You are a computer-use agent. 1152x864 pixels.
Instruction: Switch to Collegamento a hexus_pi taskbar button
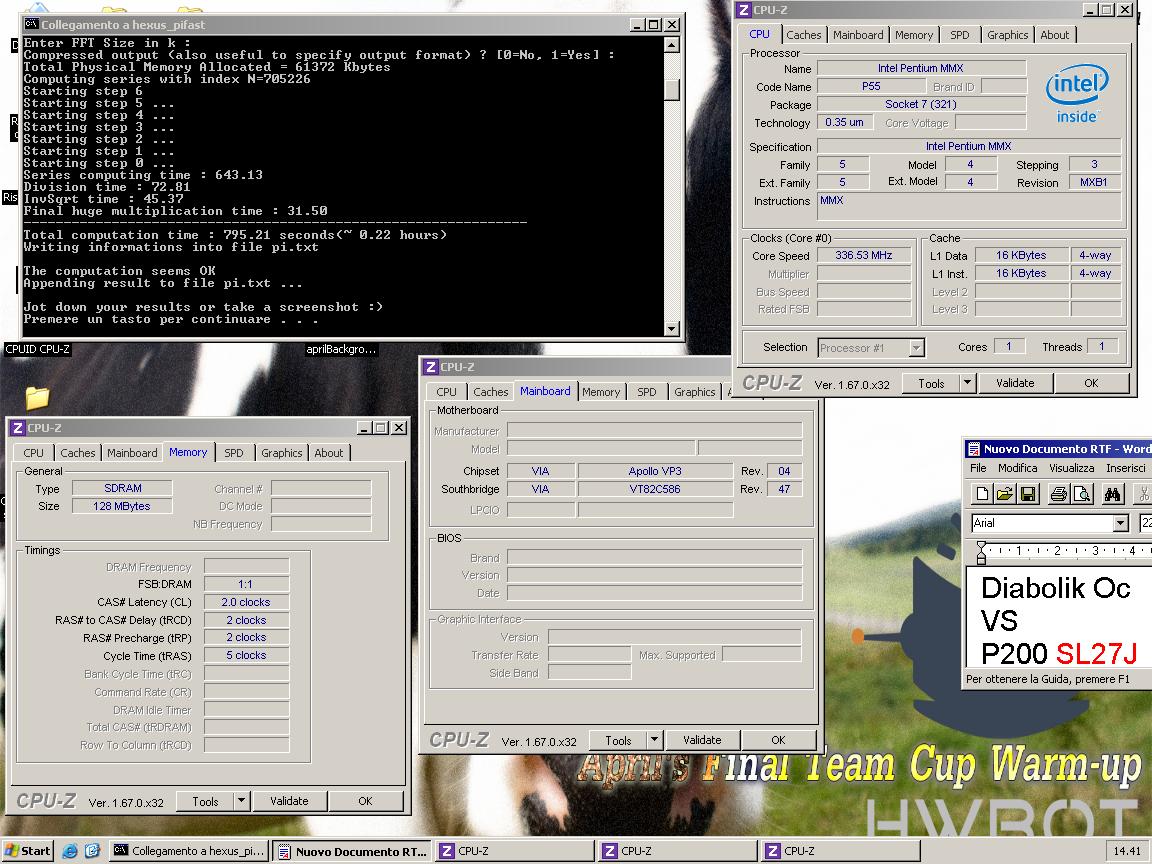[x=190, y=851]
